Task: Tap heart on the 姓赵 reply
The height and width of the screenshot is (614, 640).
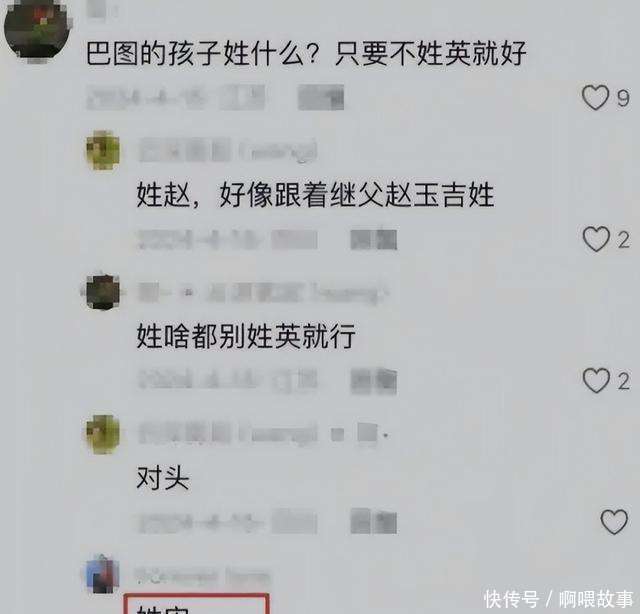Action: tap(596, 239)
